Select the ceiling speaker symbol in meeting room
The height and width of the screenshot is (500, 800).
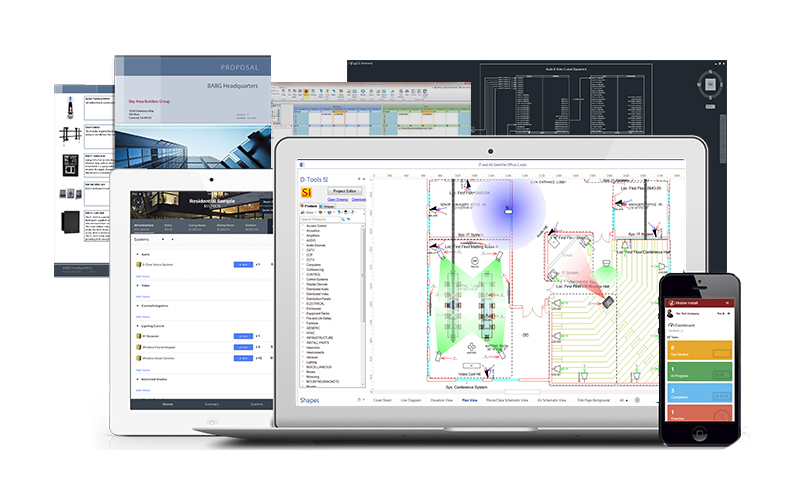tap(474, 261)
